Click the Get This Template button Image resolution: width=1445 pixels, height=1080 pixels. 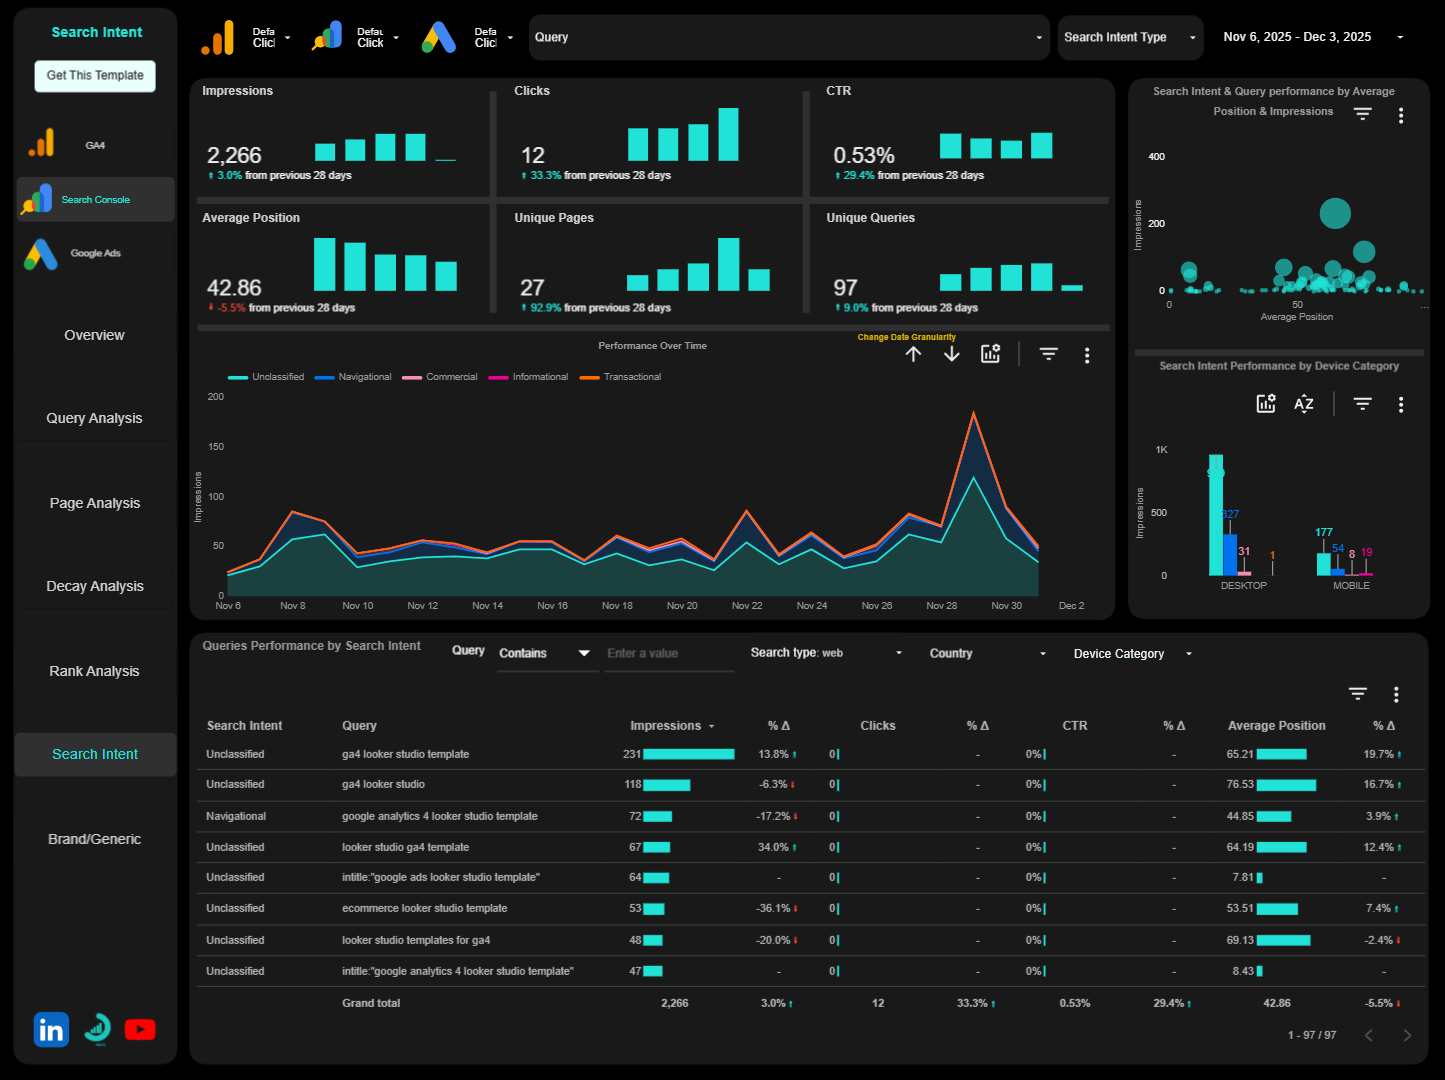pyautogui.click(x=94, y=76)
